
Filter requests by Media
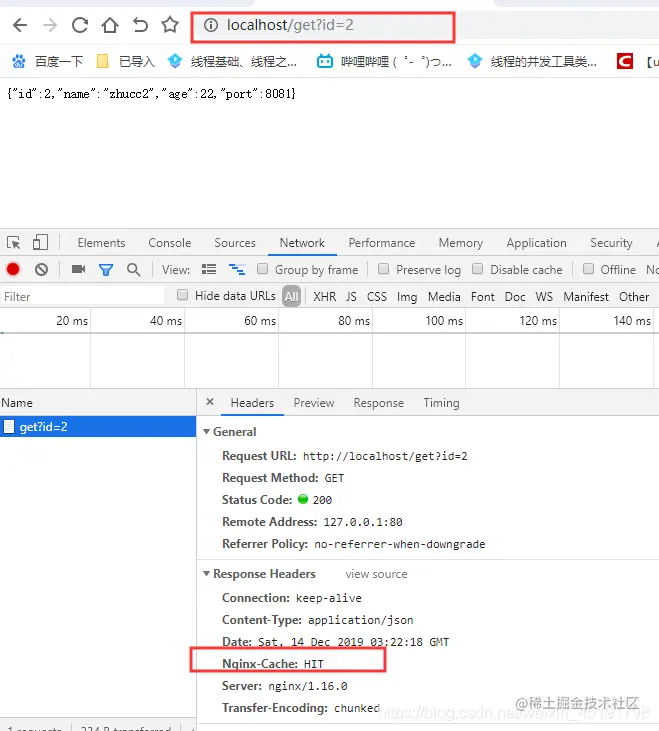click(x=444, y=297)
